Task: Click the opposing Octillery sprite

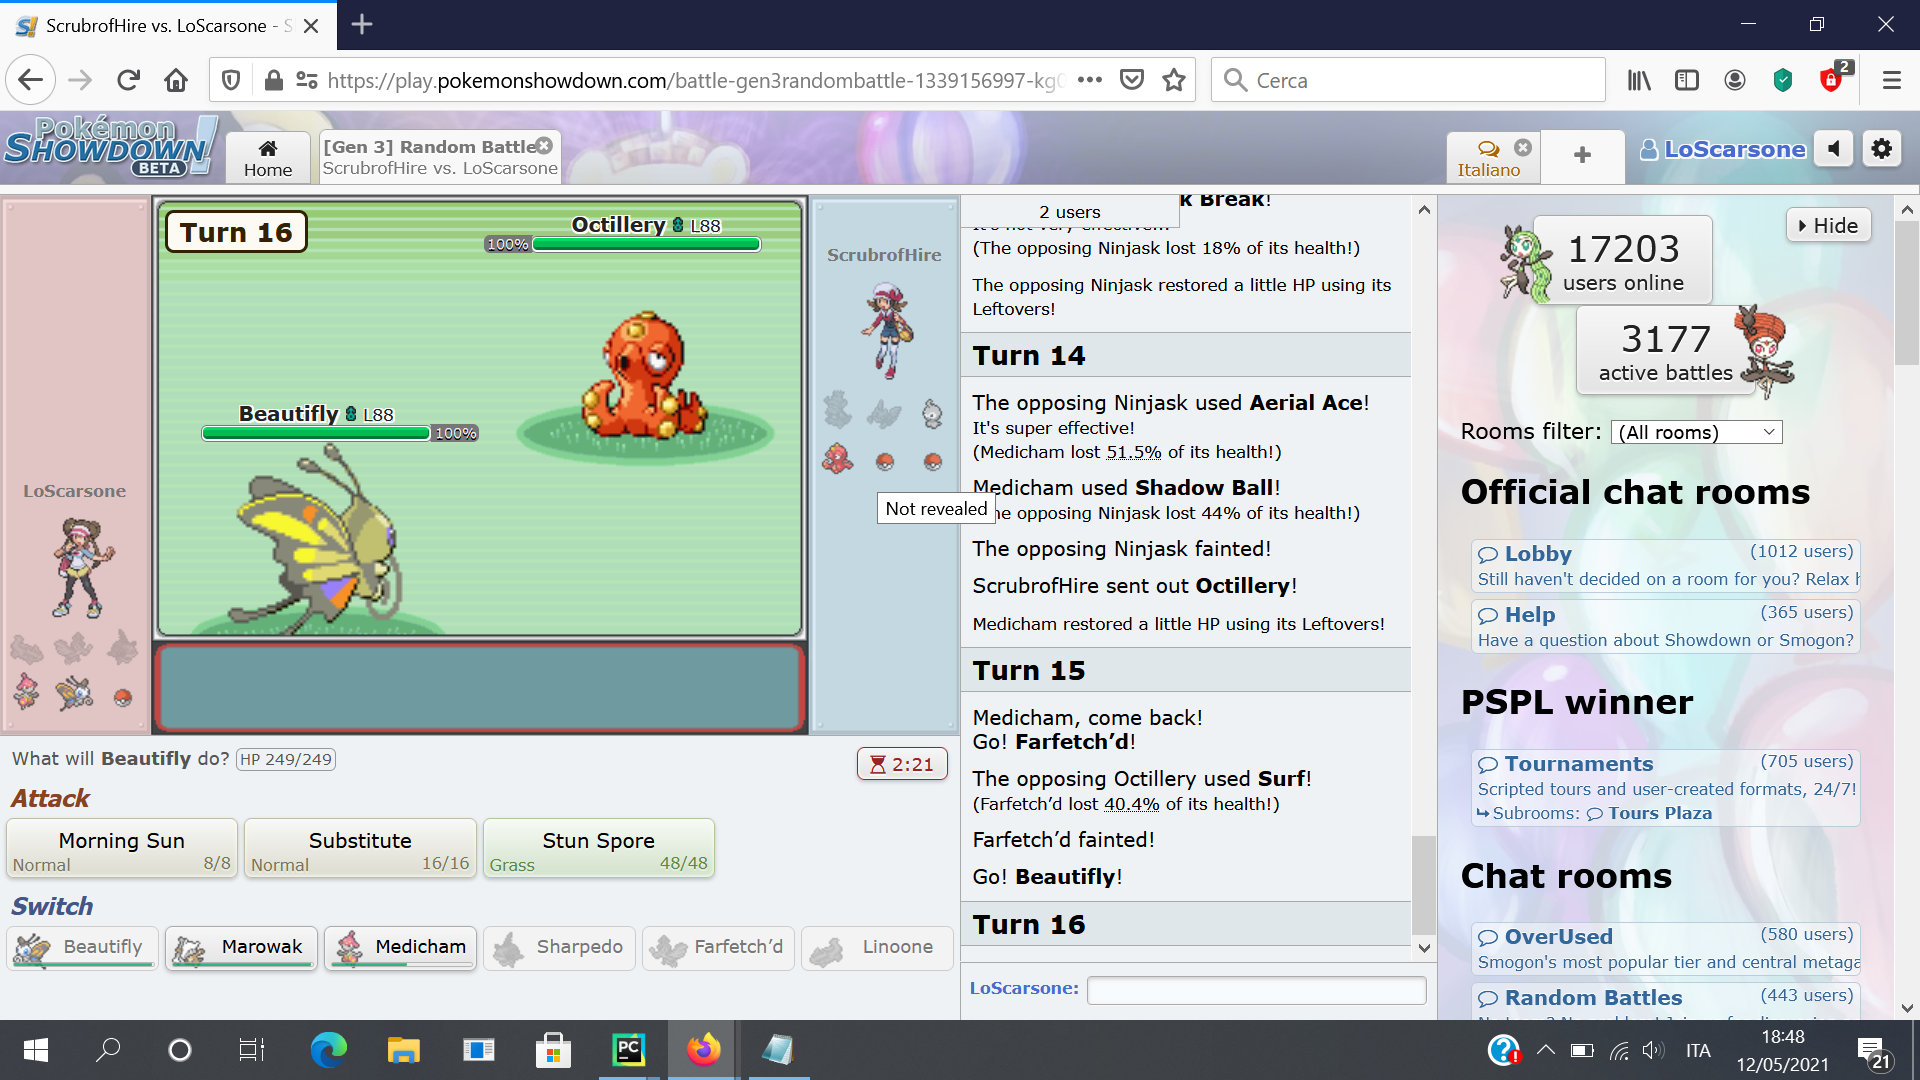Action: (x=643, y=377)
